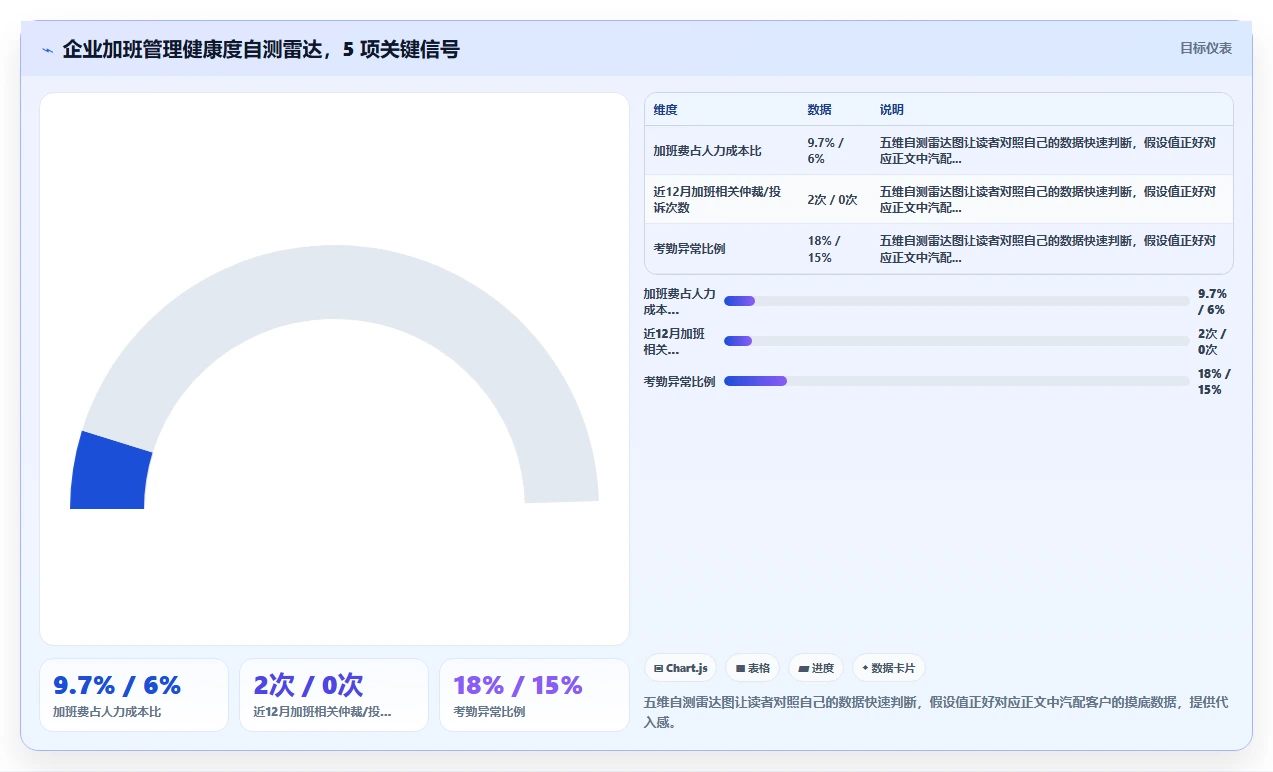Click the description in the 加班费占人力成本比 row

click(x=1048, y=150)
